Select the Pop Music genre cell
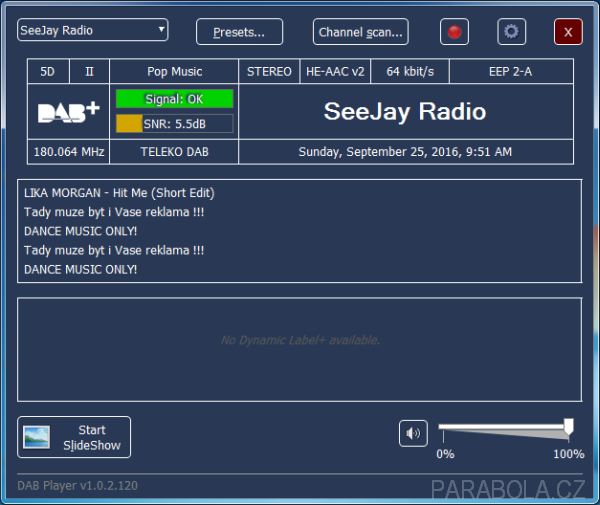Image resolution: width=600 pixels, height=505 pixels. [174, 72]
